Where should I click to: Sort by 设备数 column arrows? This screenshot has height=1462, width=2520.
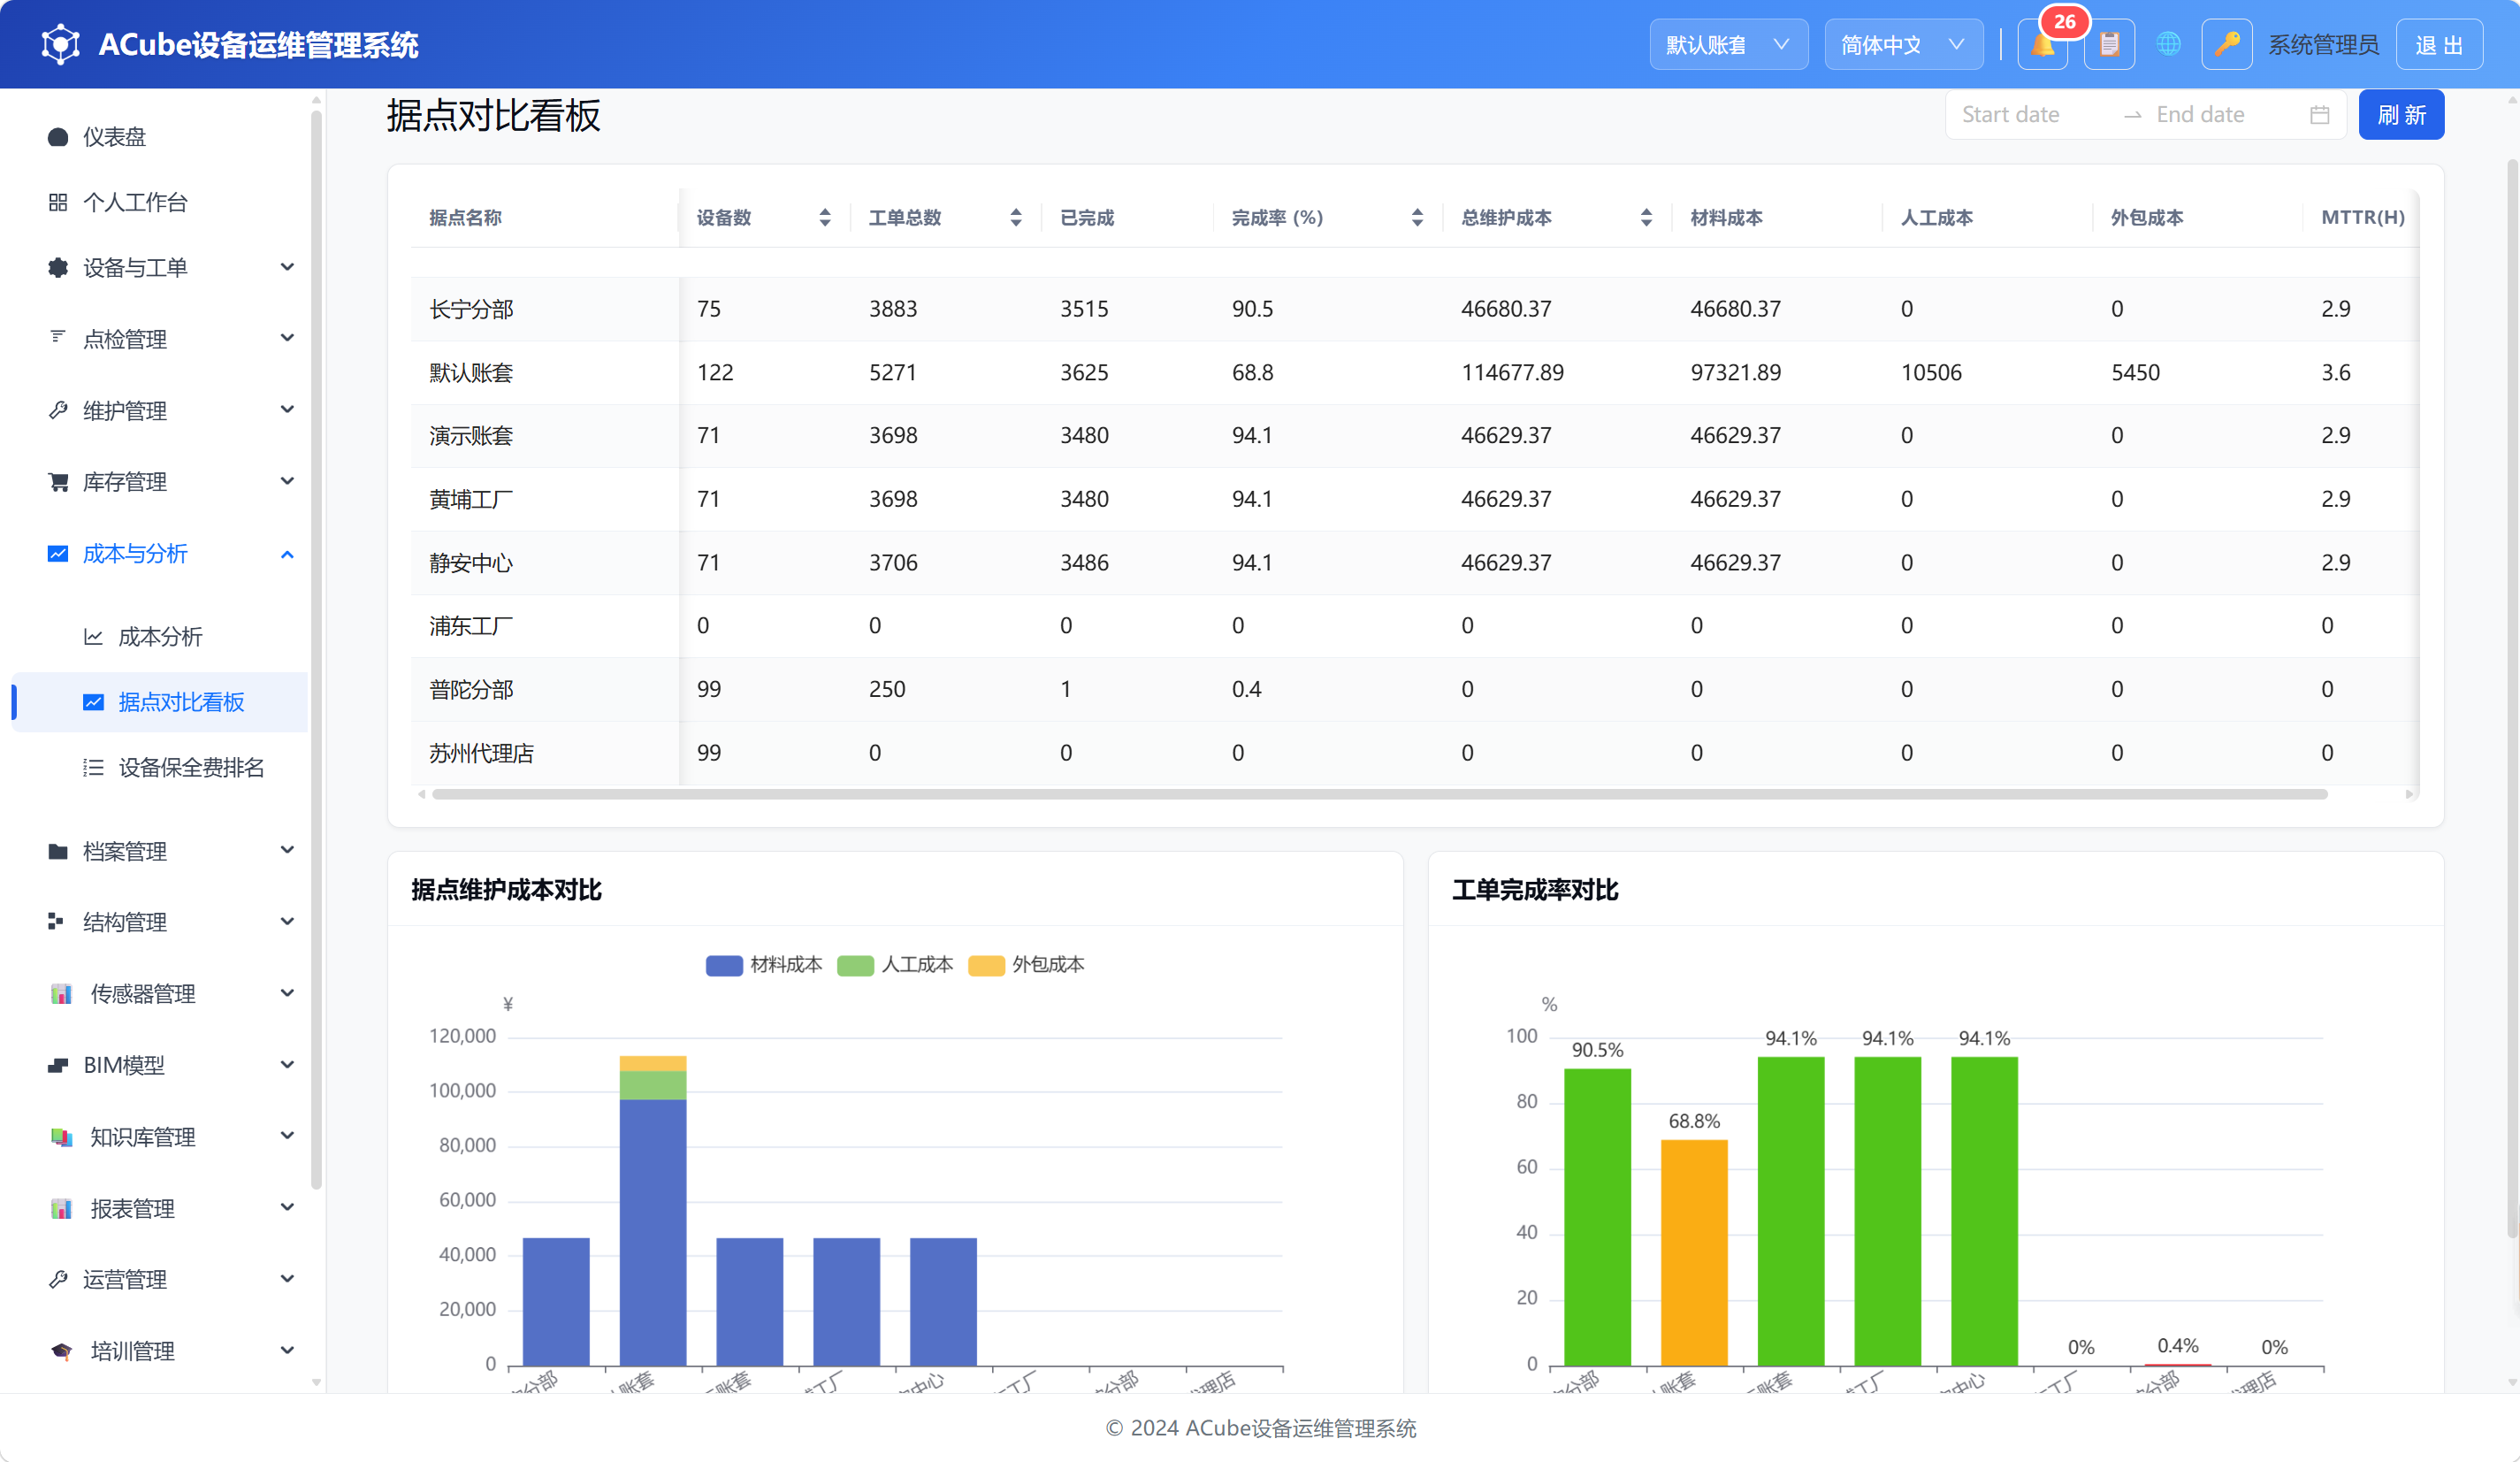[x=825, y=218]
